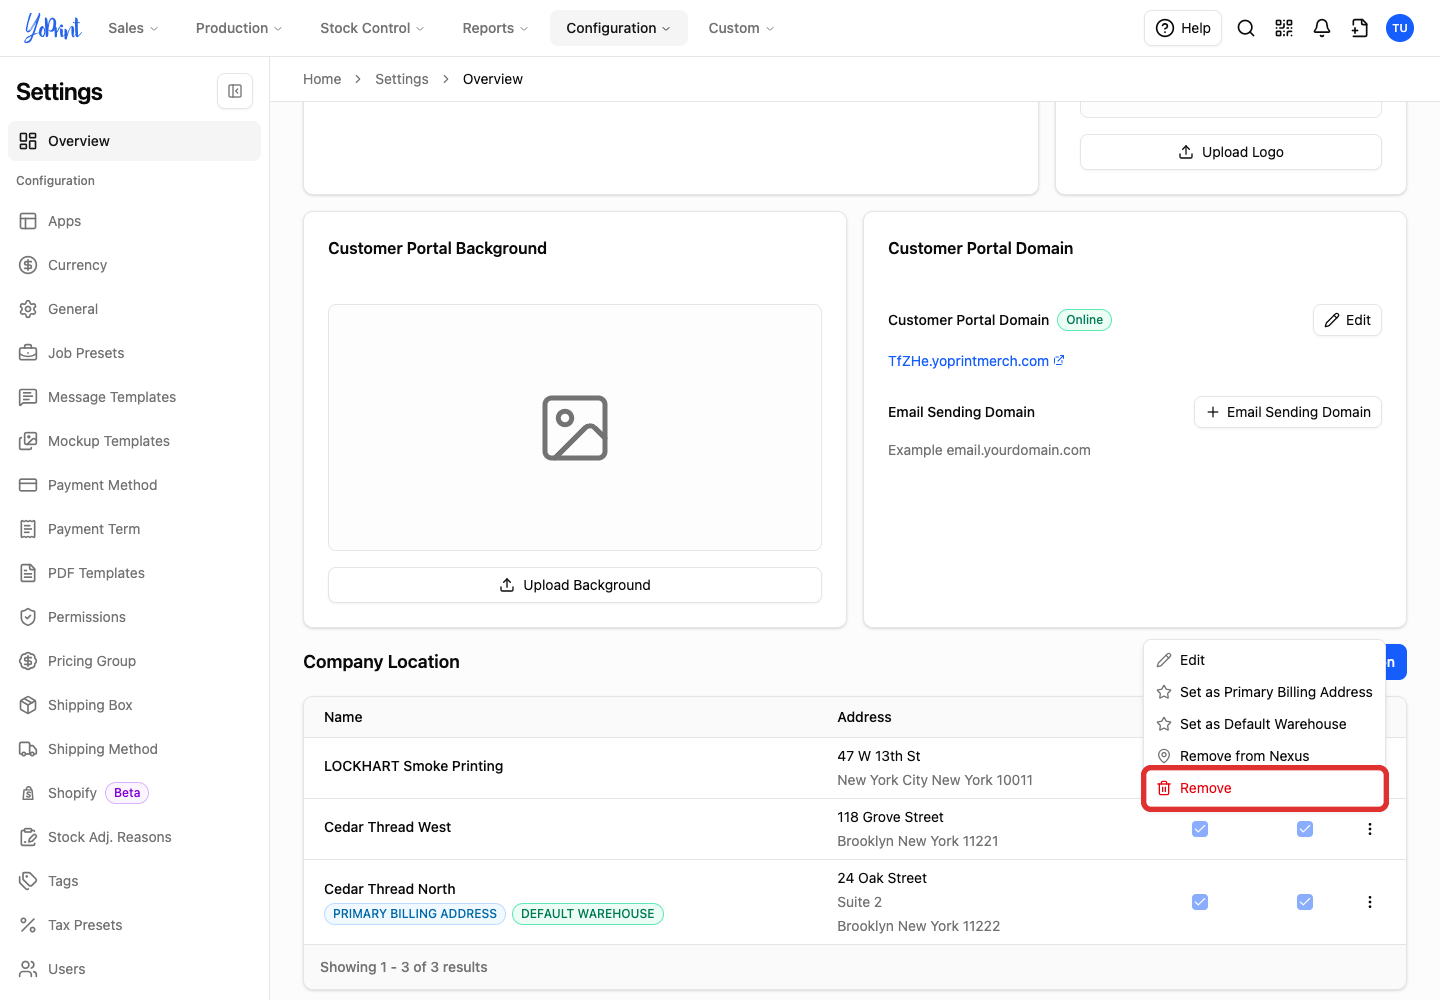The width and height of the screenshot is (1440, 1000).
Task: Open Shopify Beta settings
Action: [134, 793]
